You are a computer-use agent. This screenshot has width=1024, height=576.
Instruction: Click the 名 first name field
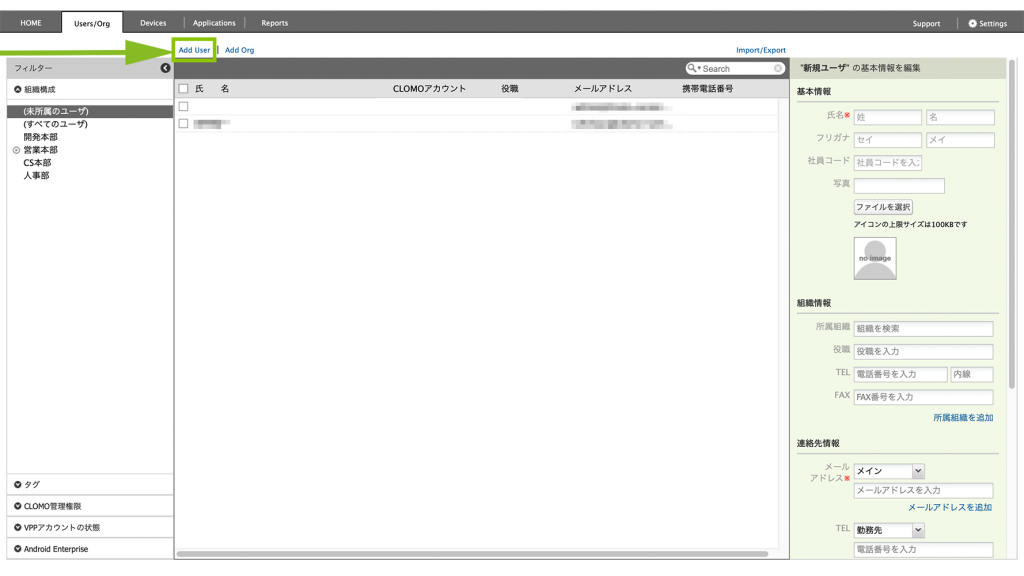point(960,118)
